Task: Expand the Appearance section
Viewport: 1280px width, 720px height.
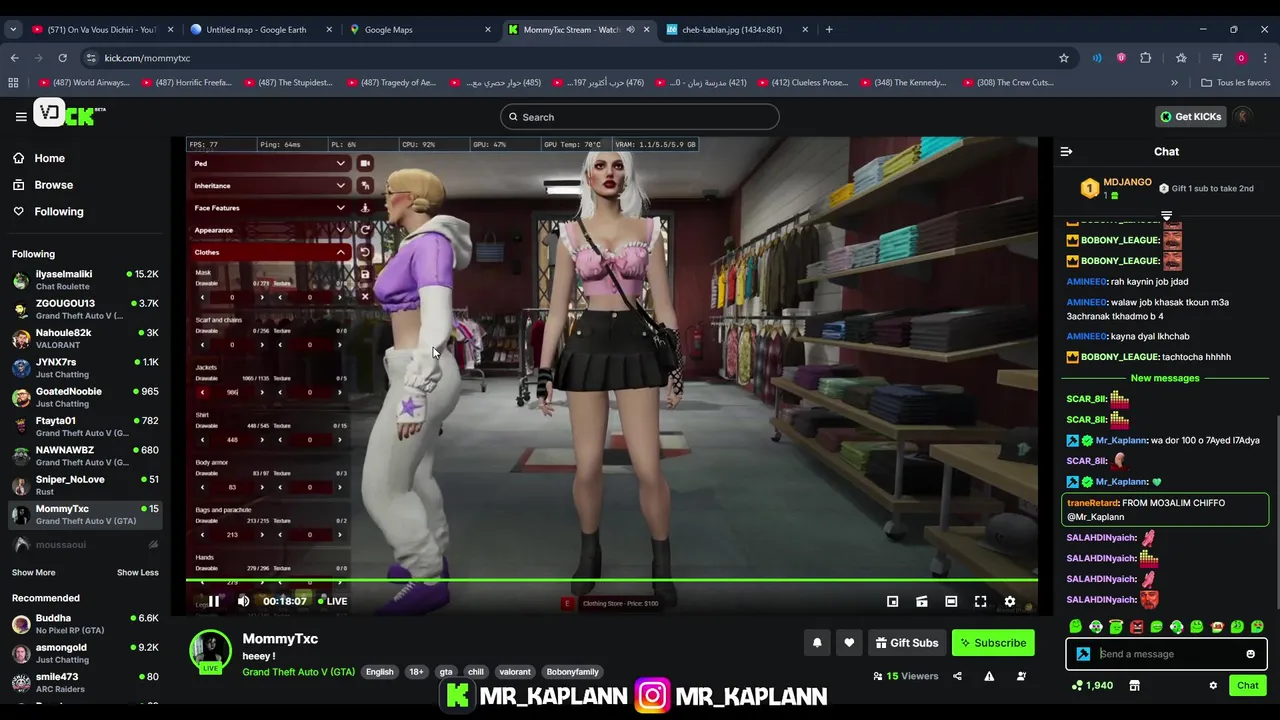Action: click(270, 230)
